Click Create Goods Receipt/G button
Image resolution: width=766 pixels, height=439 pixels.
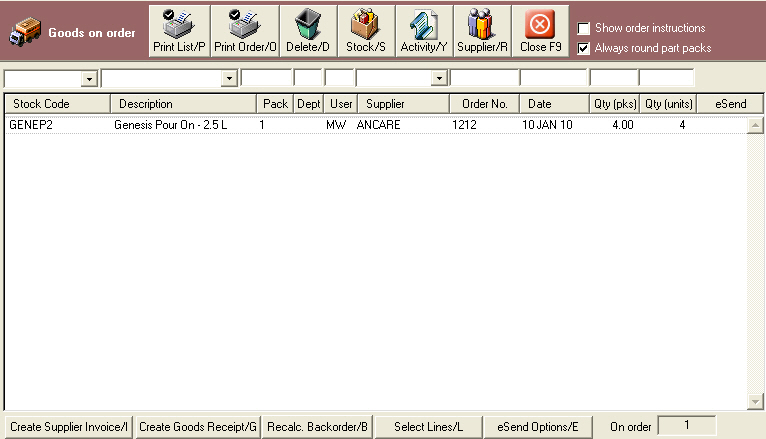click(198, 427)
